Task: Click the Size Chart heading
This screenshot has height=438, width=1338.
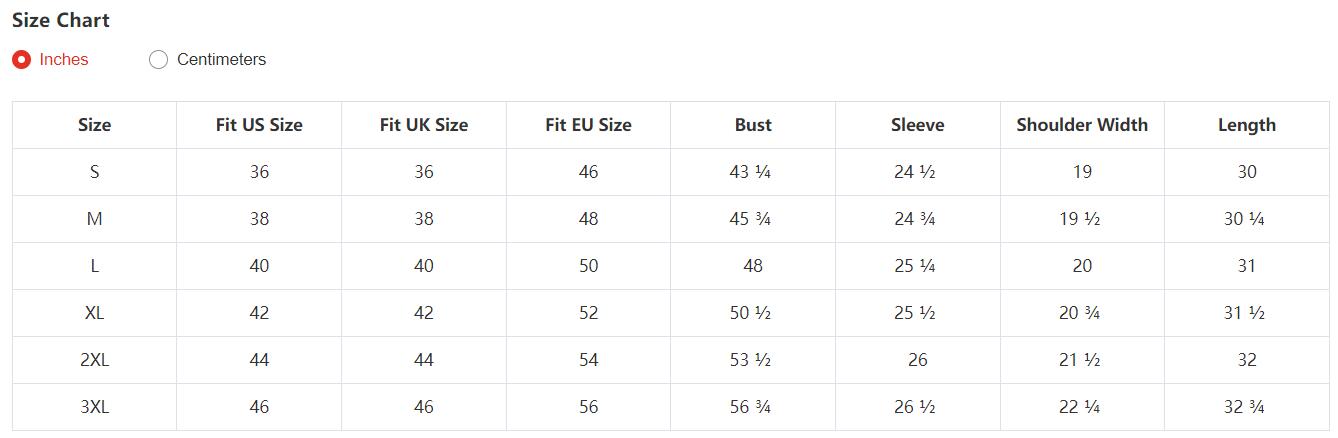Action: point(61,20)
